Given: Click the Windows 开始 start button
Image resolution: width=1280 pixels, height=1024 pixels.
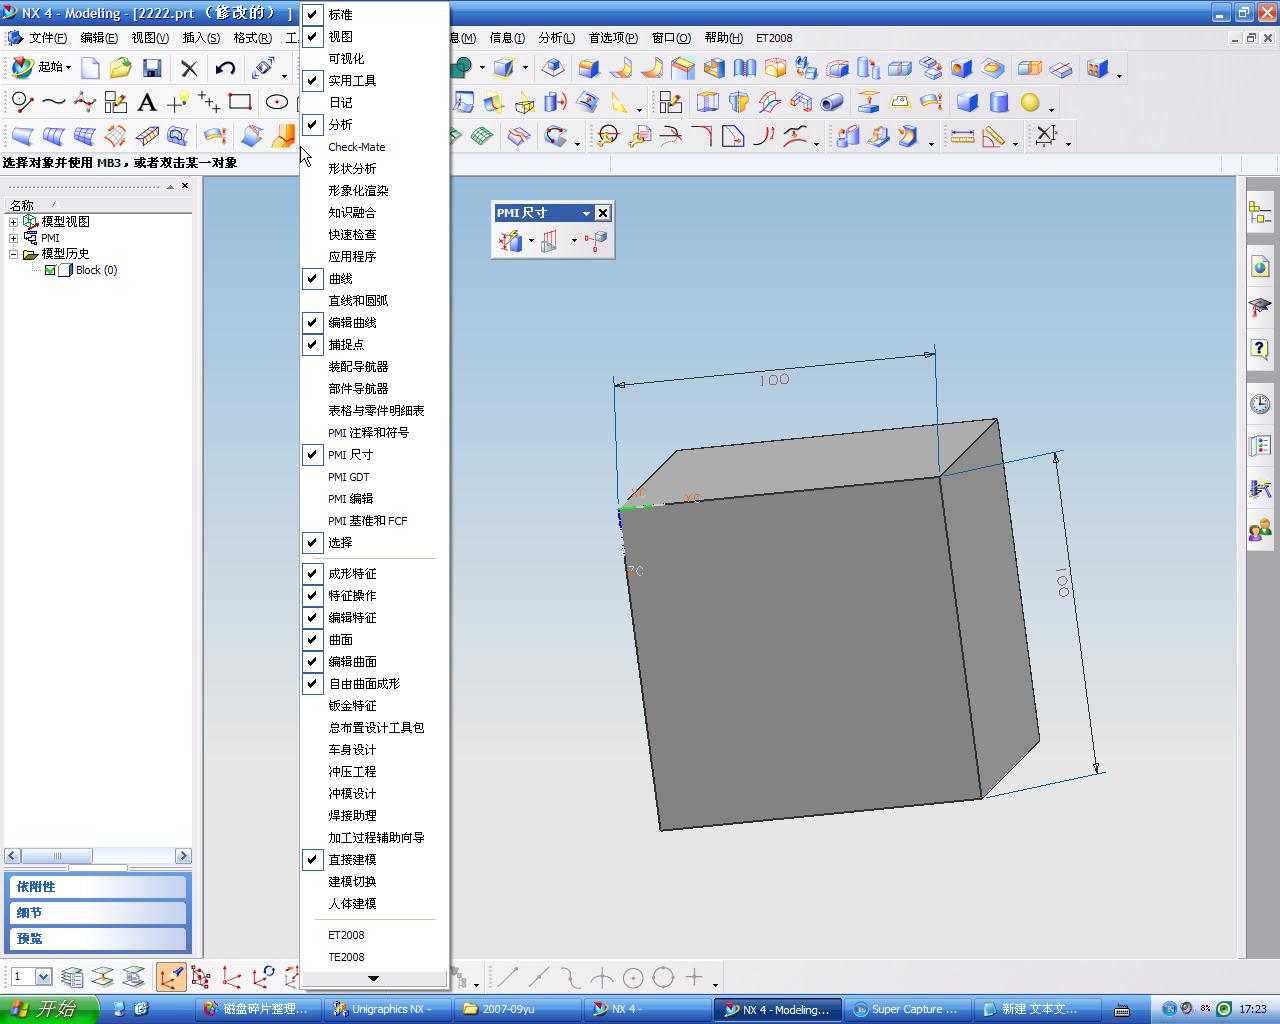Looking at the screenshot, I should click(49, 1009).
